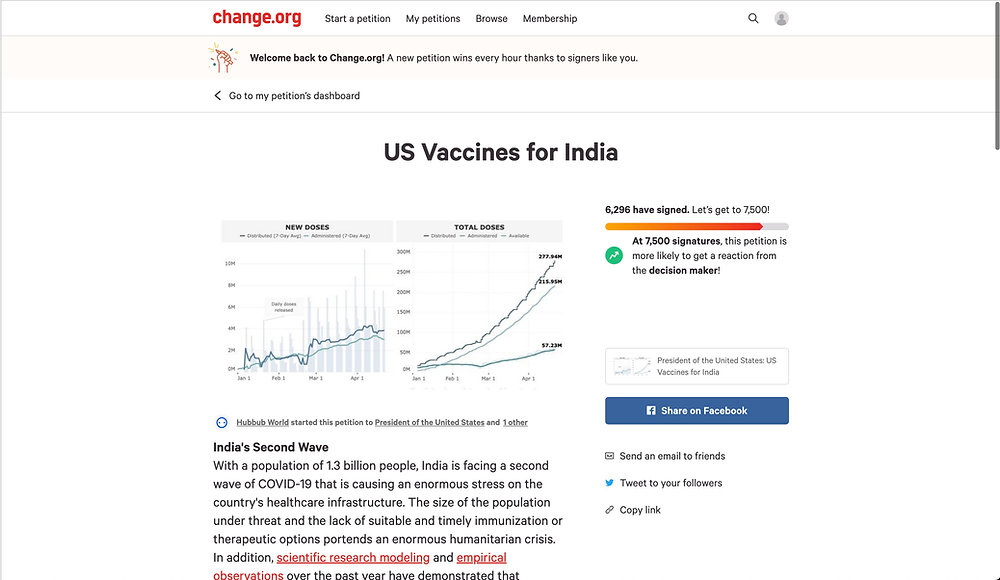
Task: Open the user account avatar menu
Action: pyautogui.click(x=781, y=18)
